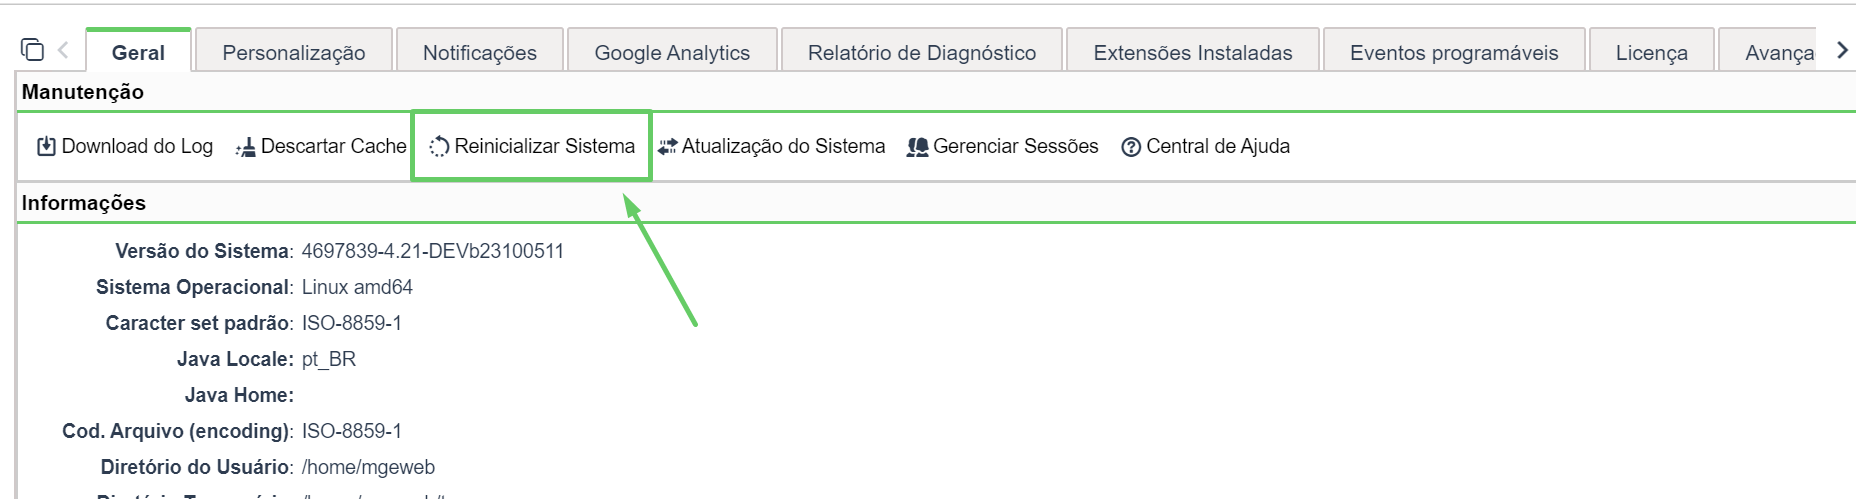Click the Reinicializar Sistema button label

pos(545,146)
